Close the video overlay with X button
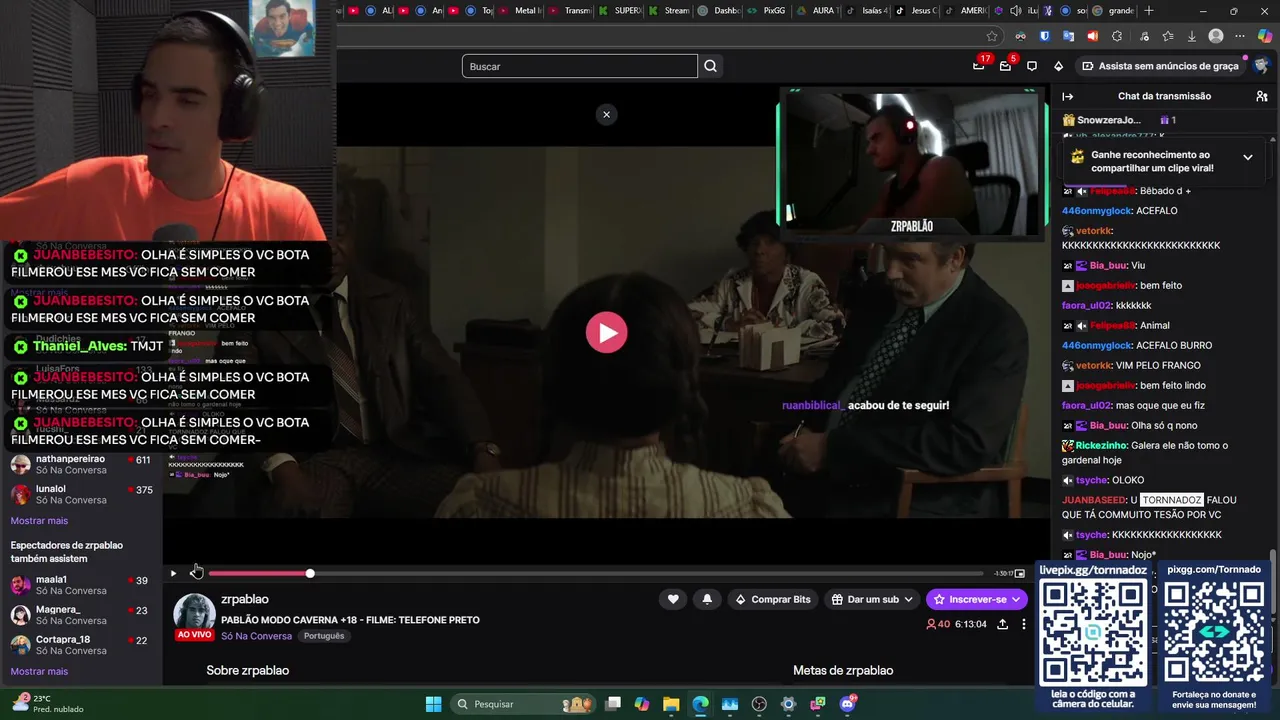This screenshot has width=1280, height=720. pos(606,114)
